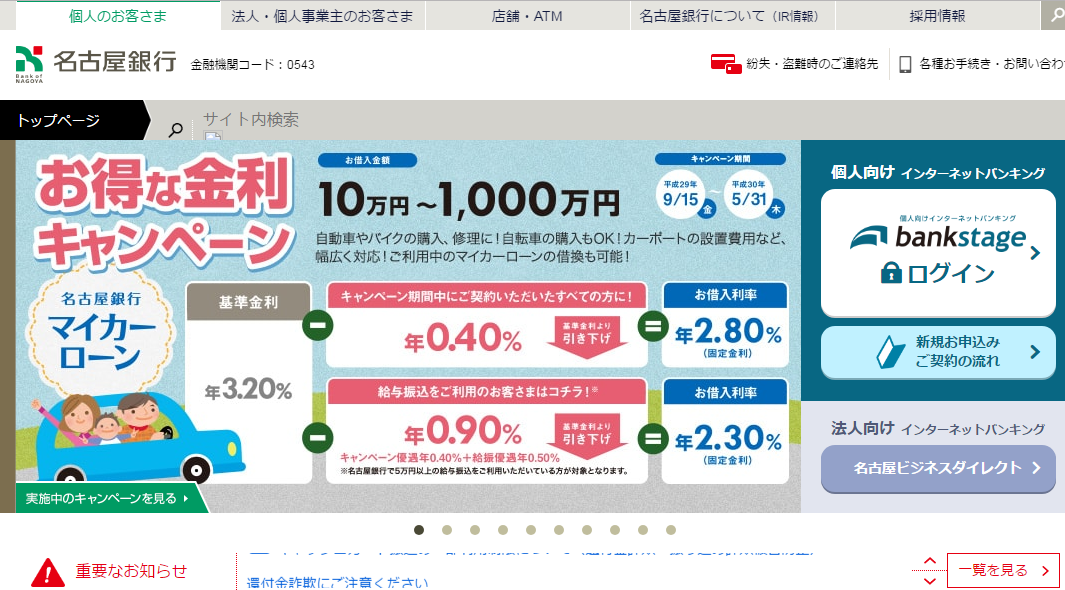Select the fifth carousel slide dot
Image resolution: width=1065 pixels, height=590 pixels.
[531, 530]
